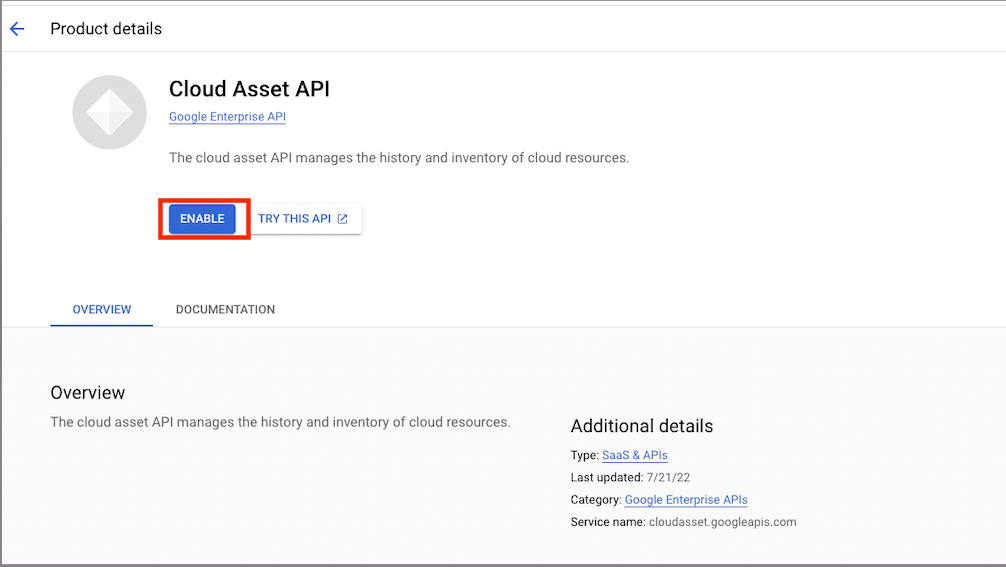The width and height of the screenshot is (1006, 567).
Task: Switch to the OVERVIEW tab
Action: 101,309
